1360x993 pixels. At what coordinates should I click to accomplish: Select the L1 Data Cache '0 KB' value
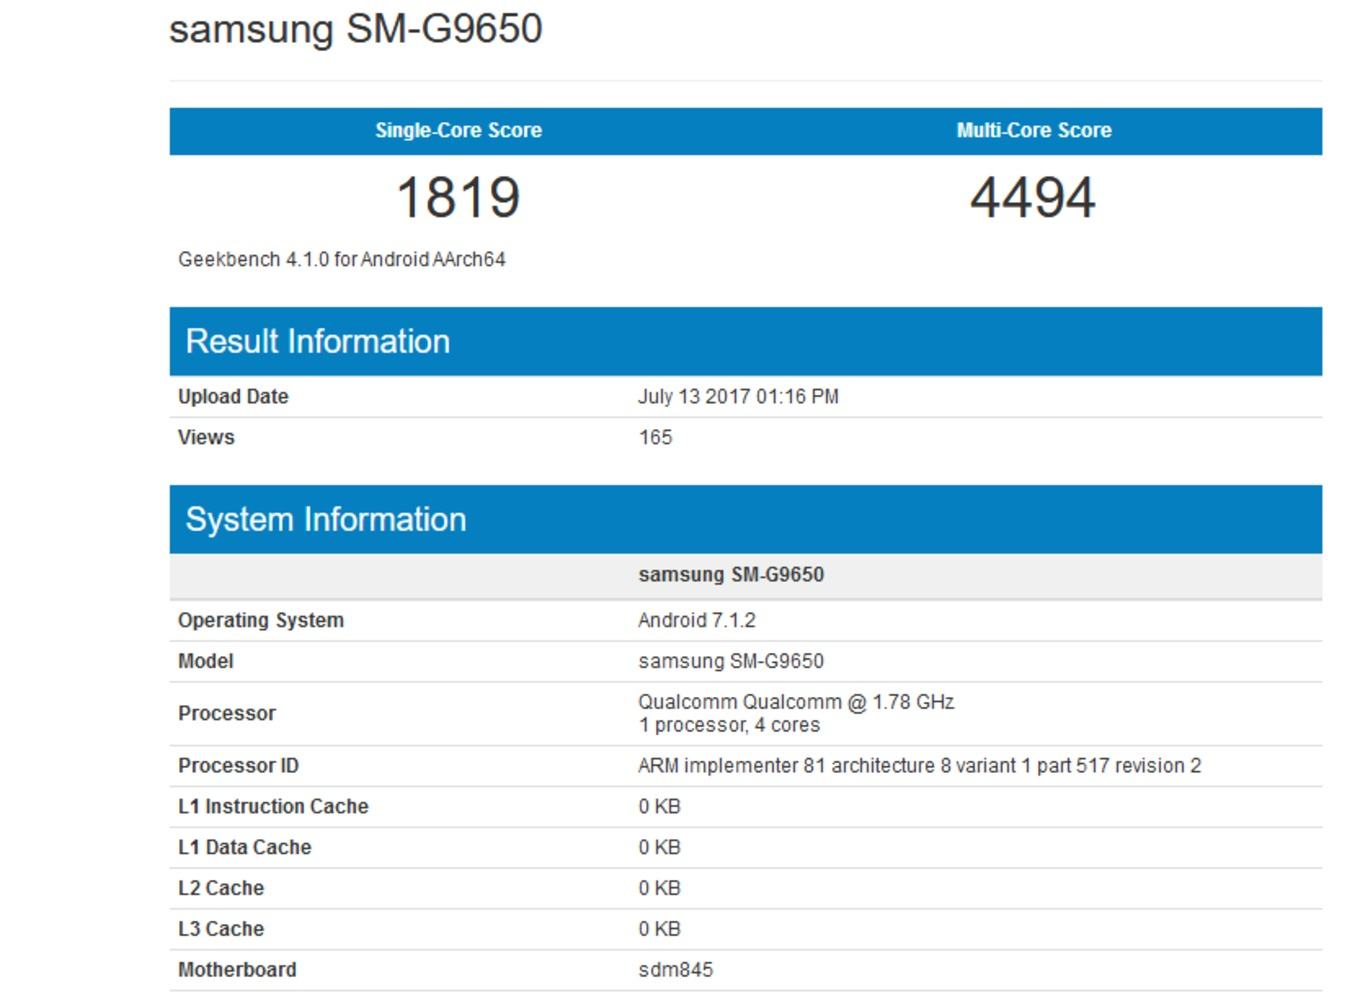659,847
